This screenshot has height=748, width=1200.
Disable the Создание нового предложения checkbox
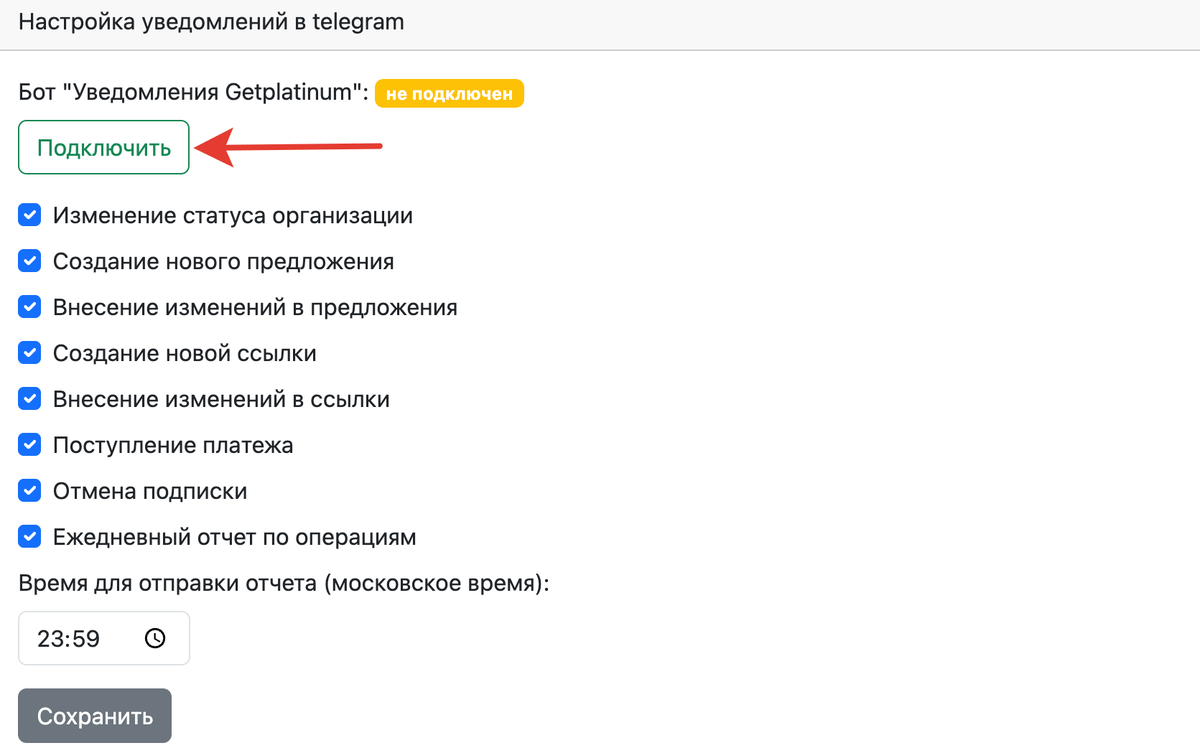(30, 261)
